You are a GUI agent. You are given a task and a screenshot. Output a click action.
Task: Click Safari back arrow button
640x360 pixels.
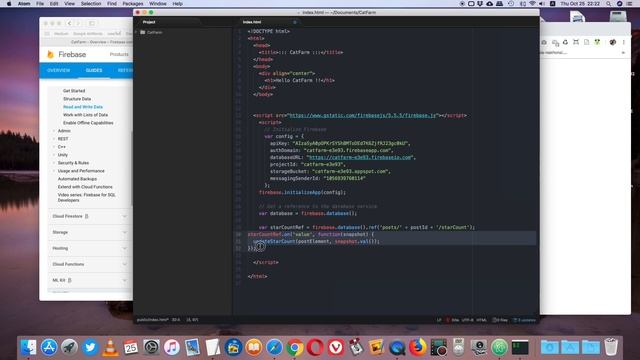70,23
